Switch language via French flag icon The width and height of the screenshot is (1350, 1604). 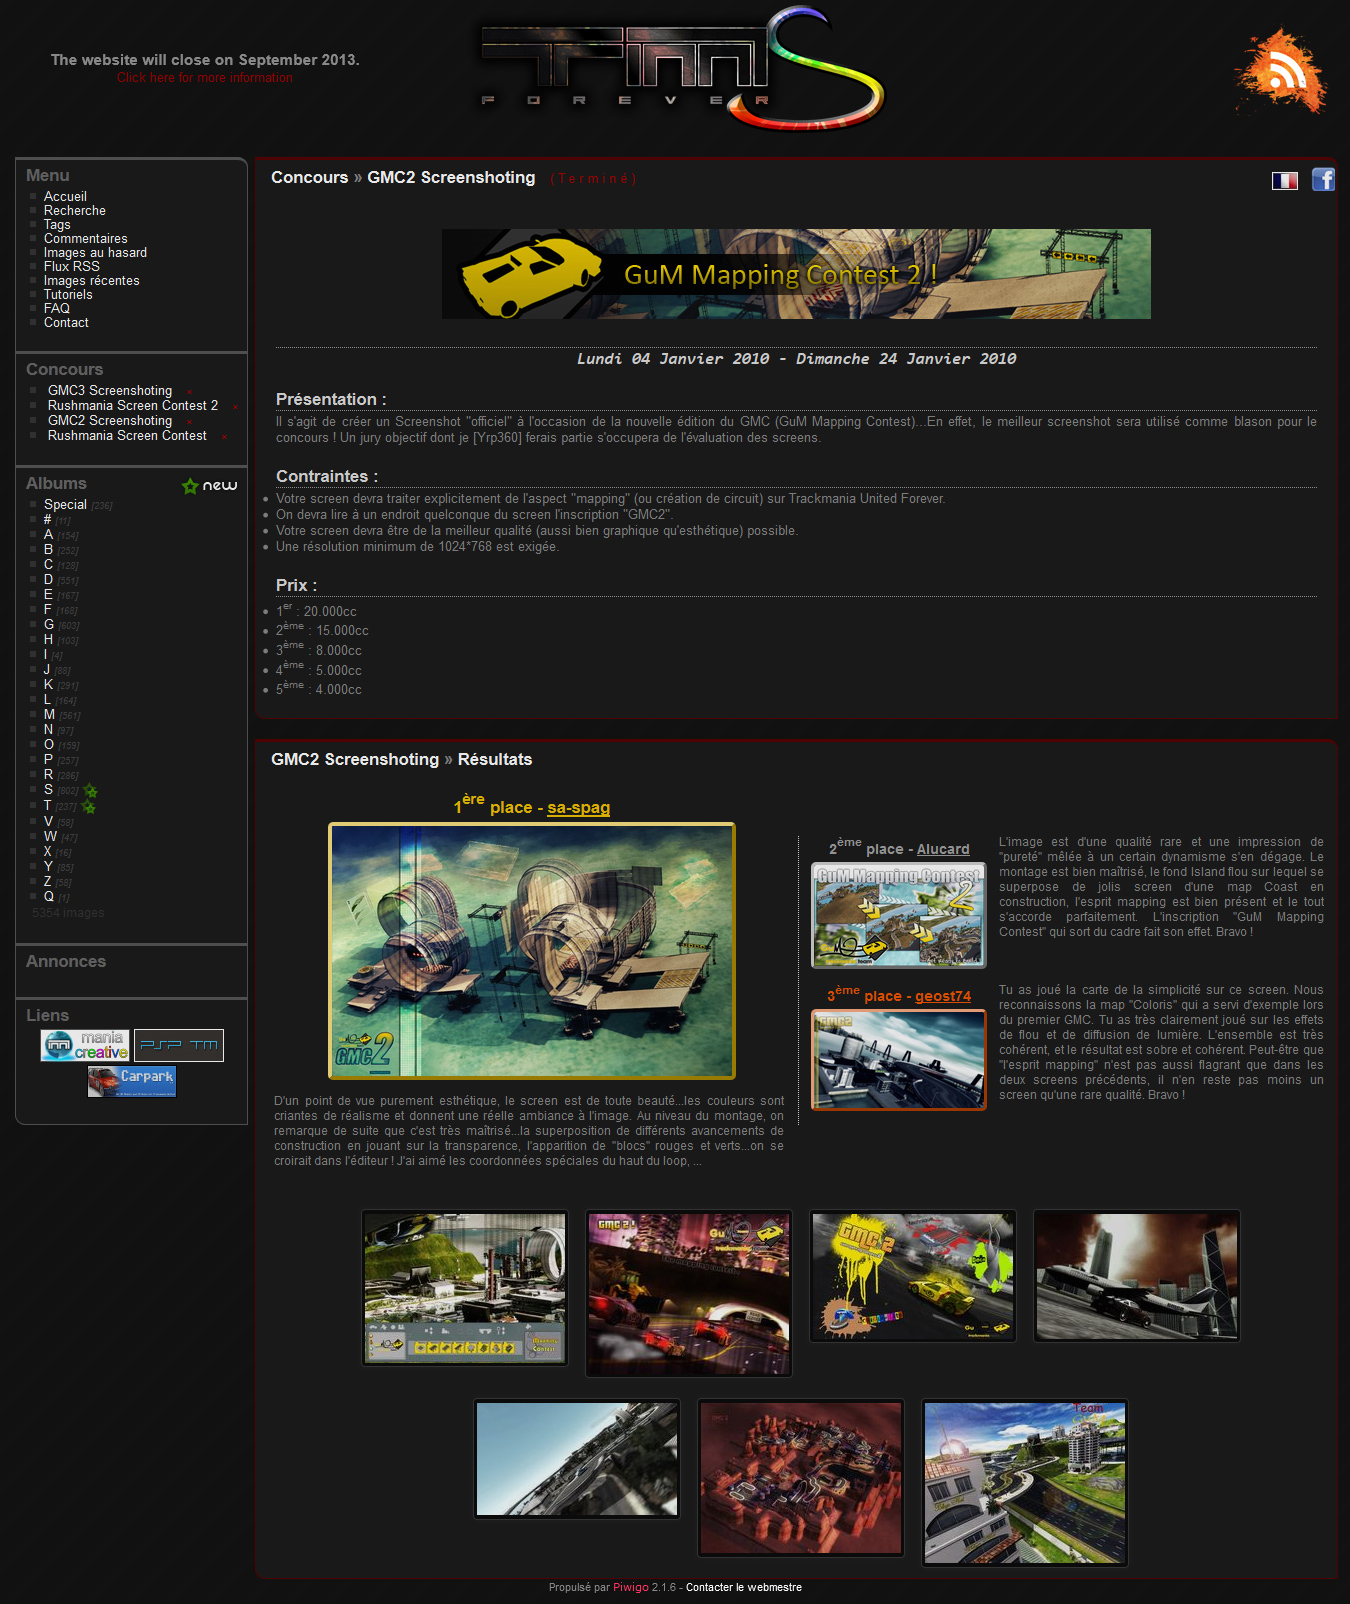click(1285, 181)
